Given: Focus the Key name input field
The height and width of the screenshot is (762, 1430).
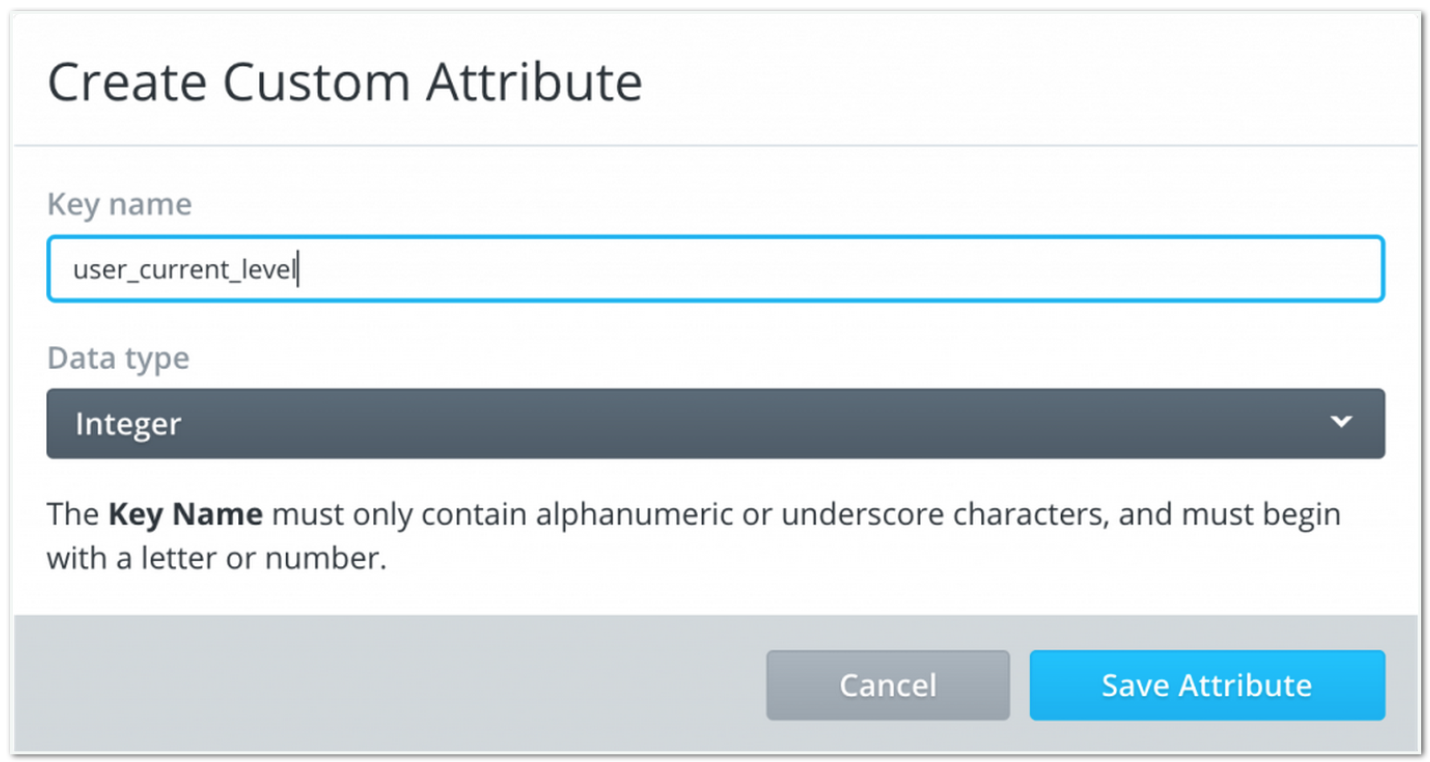Looking at the screenshot, I should pyautogui.click(x=715, y=269).
